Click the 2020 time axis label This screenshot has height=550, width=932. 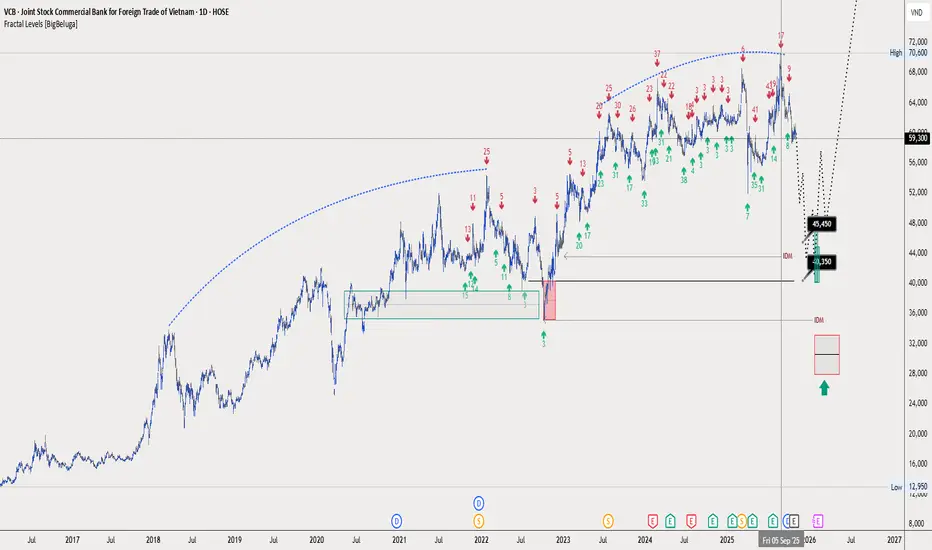[x=317, y=540]
